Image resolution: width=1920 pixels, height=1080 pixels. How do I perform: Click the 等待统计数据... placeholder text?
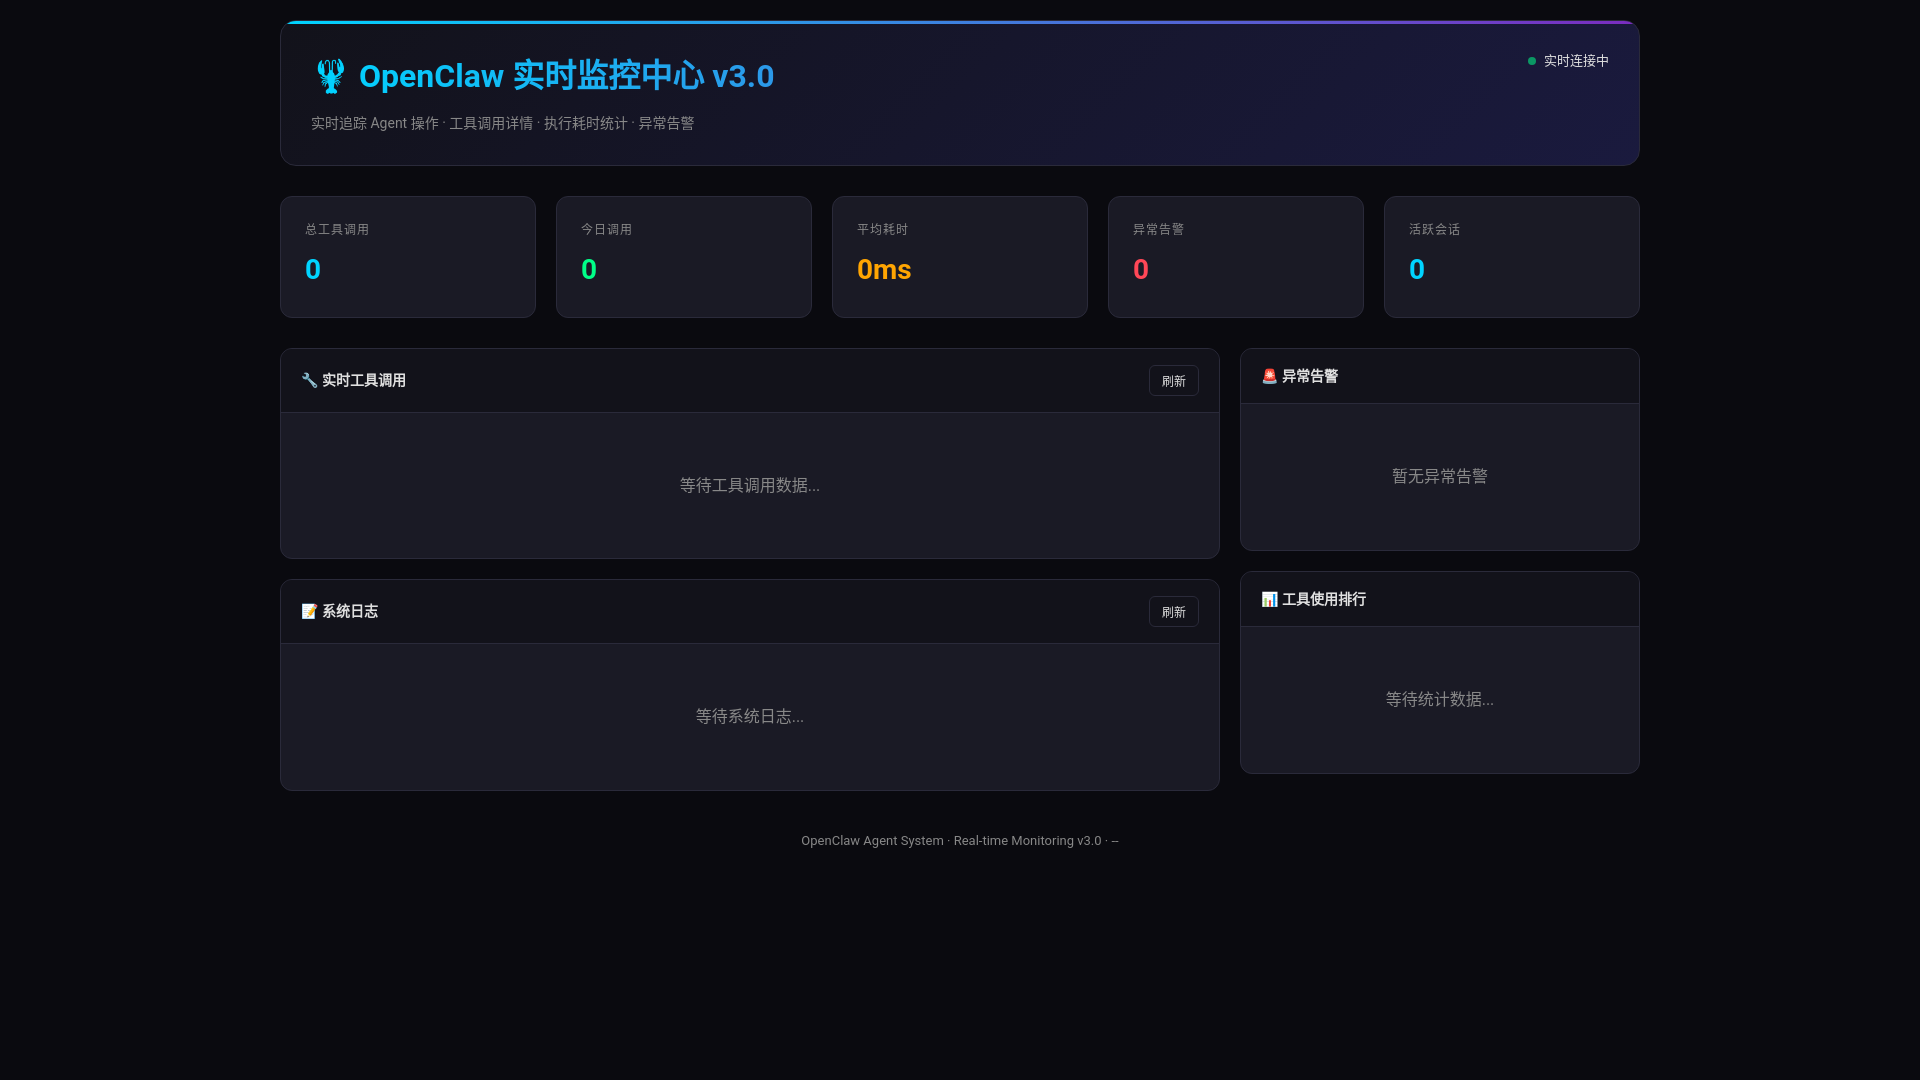pyautogui.click(x=1440, y=699)
